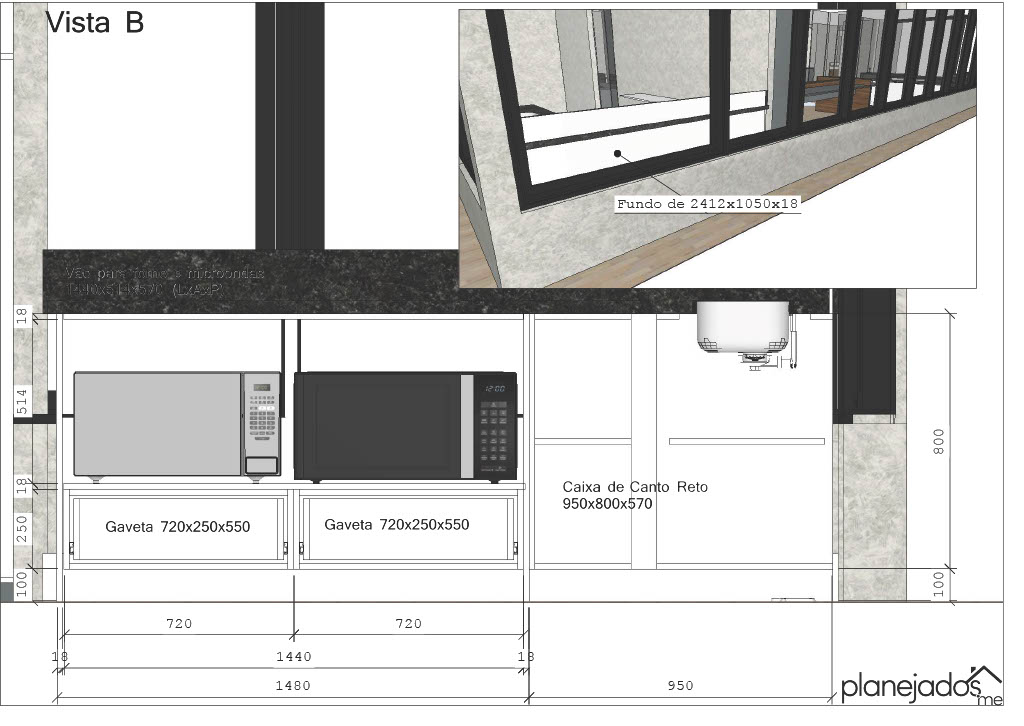
Task: Click the black microwave's 12:00 clock display
Action: (x=495, y=388)
